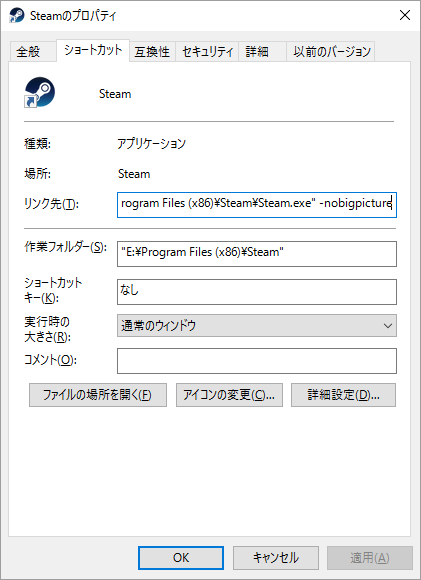Switch to the 全般 tab
421x580 pixels.
pos(33,51)
